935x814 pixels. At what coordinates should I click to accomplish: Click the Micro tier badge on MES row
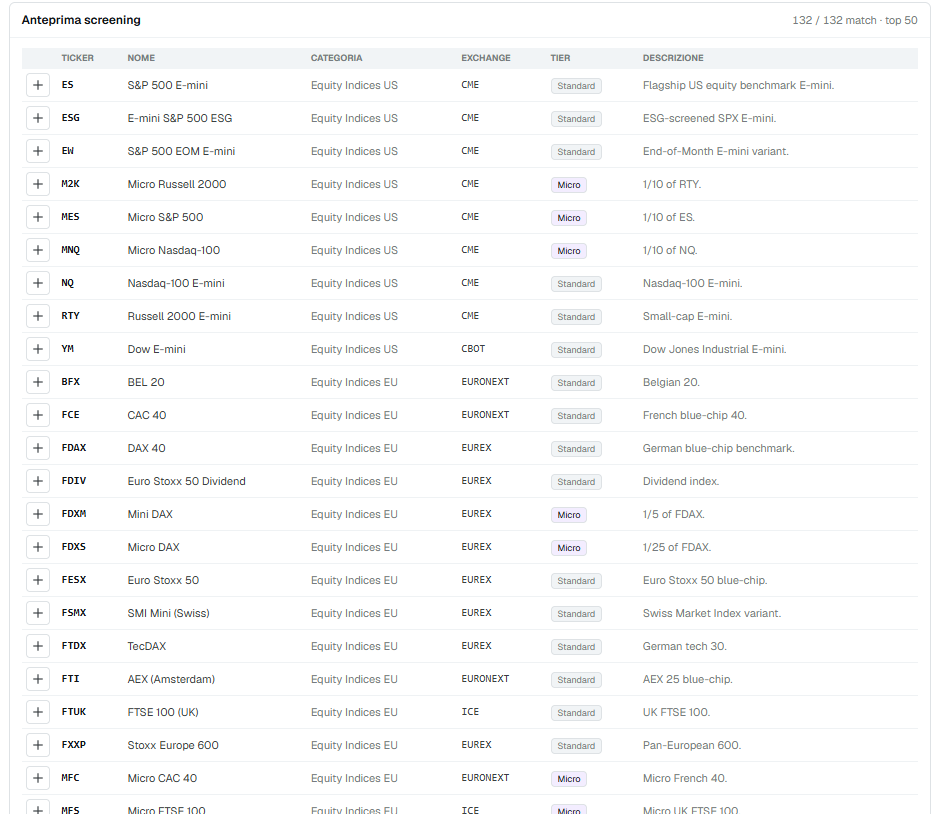[568, 218]
